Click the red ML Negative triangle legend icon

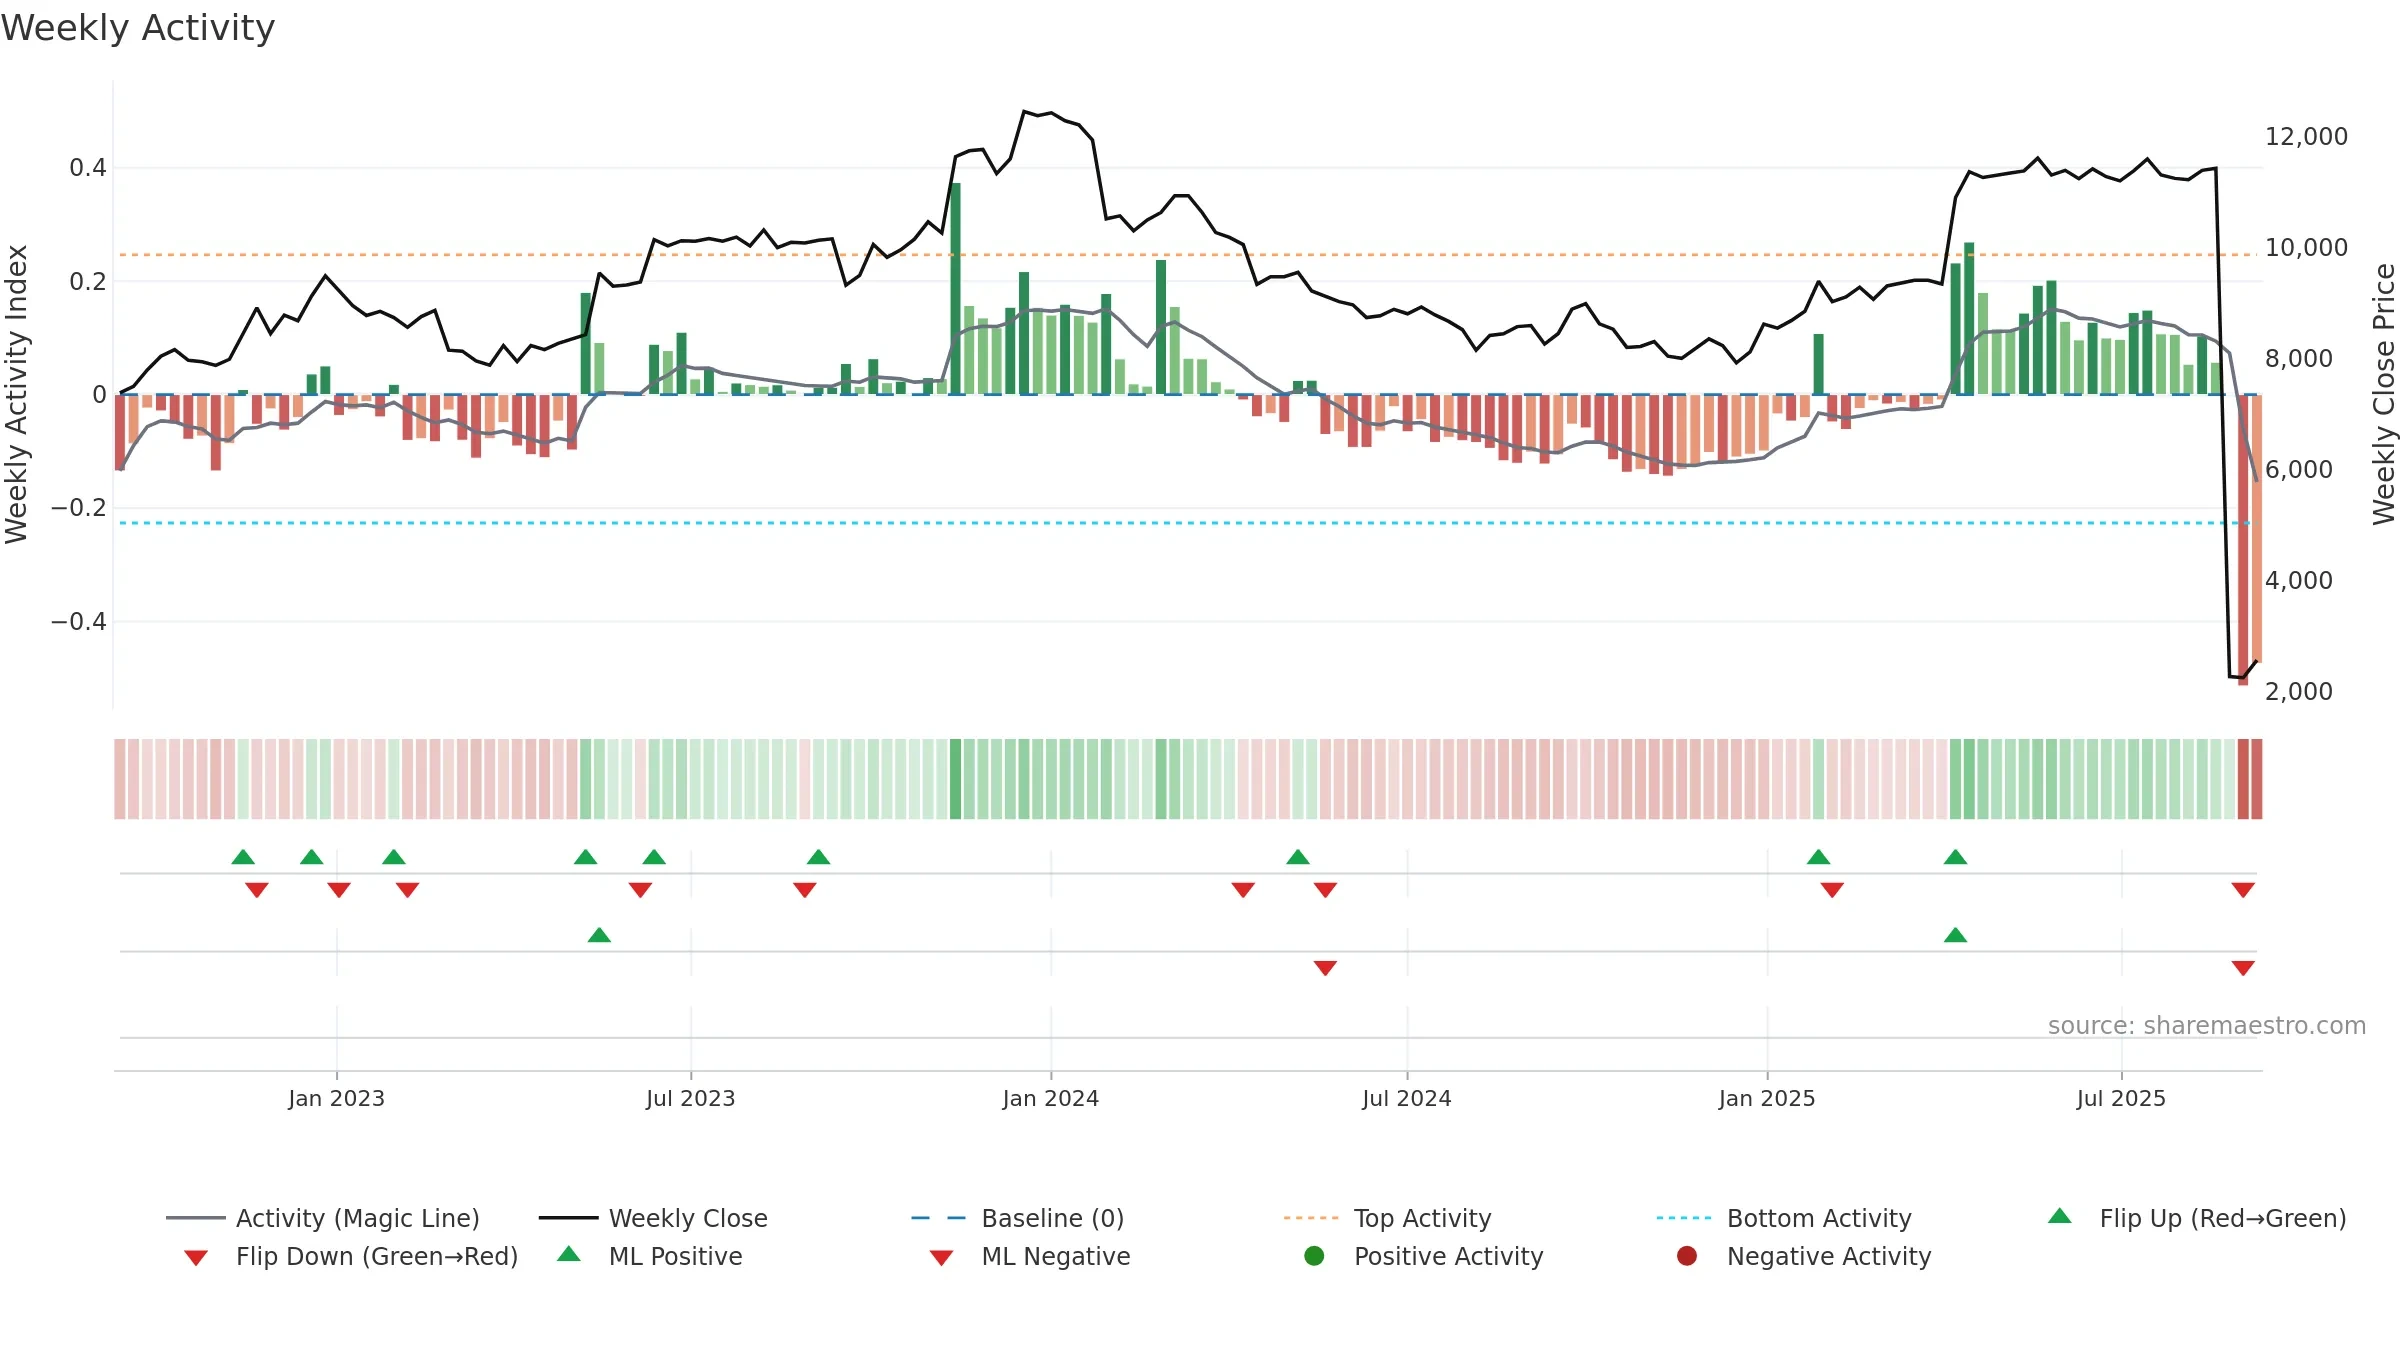click(941, 1258)
